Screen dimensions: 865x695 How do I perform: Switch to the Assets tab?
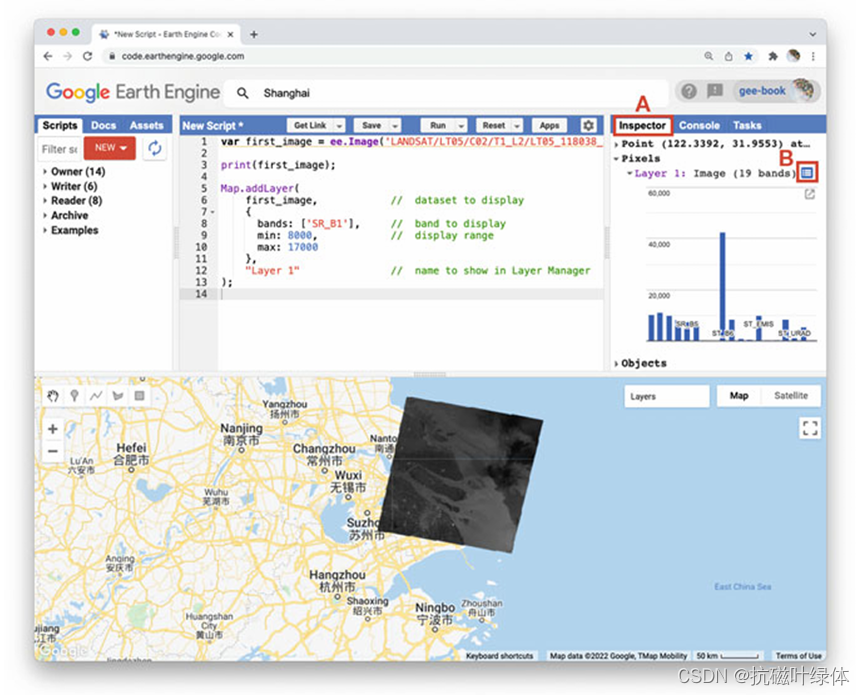tap(146, 126)
